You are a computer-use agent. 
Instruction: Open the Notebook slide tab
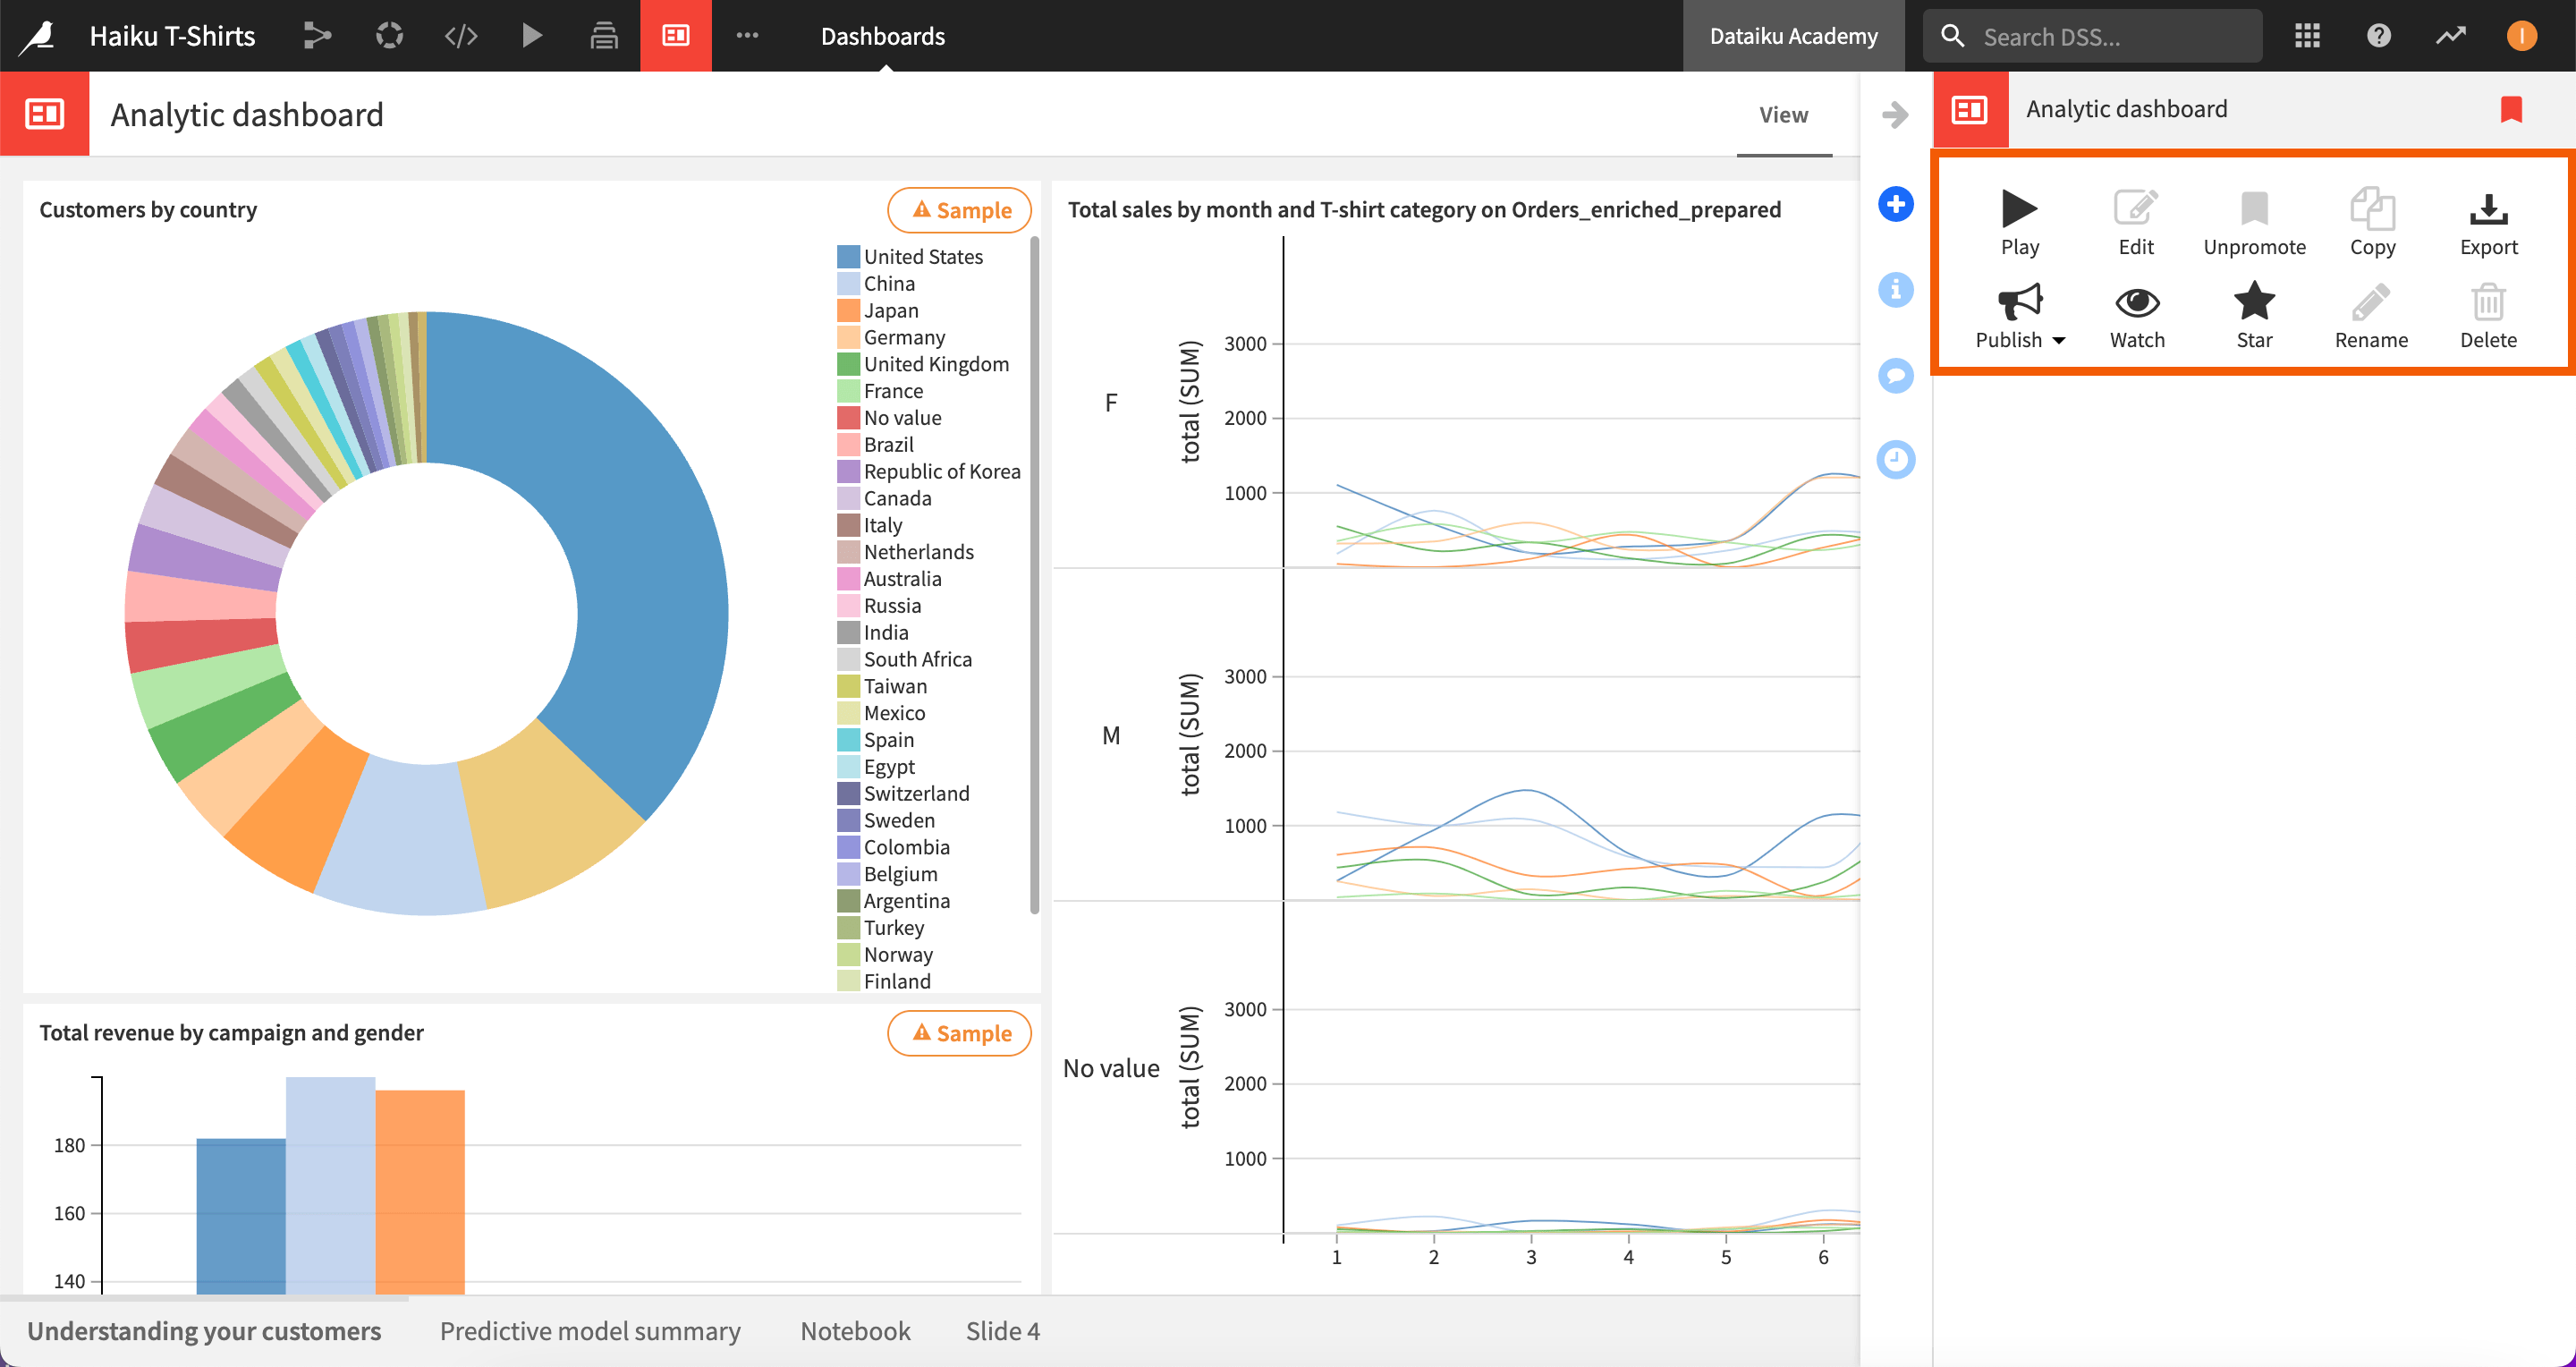[x=855, y=1330]
